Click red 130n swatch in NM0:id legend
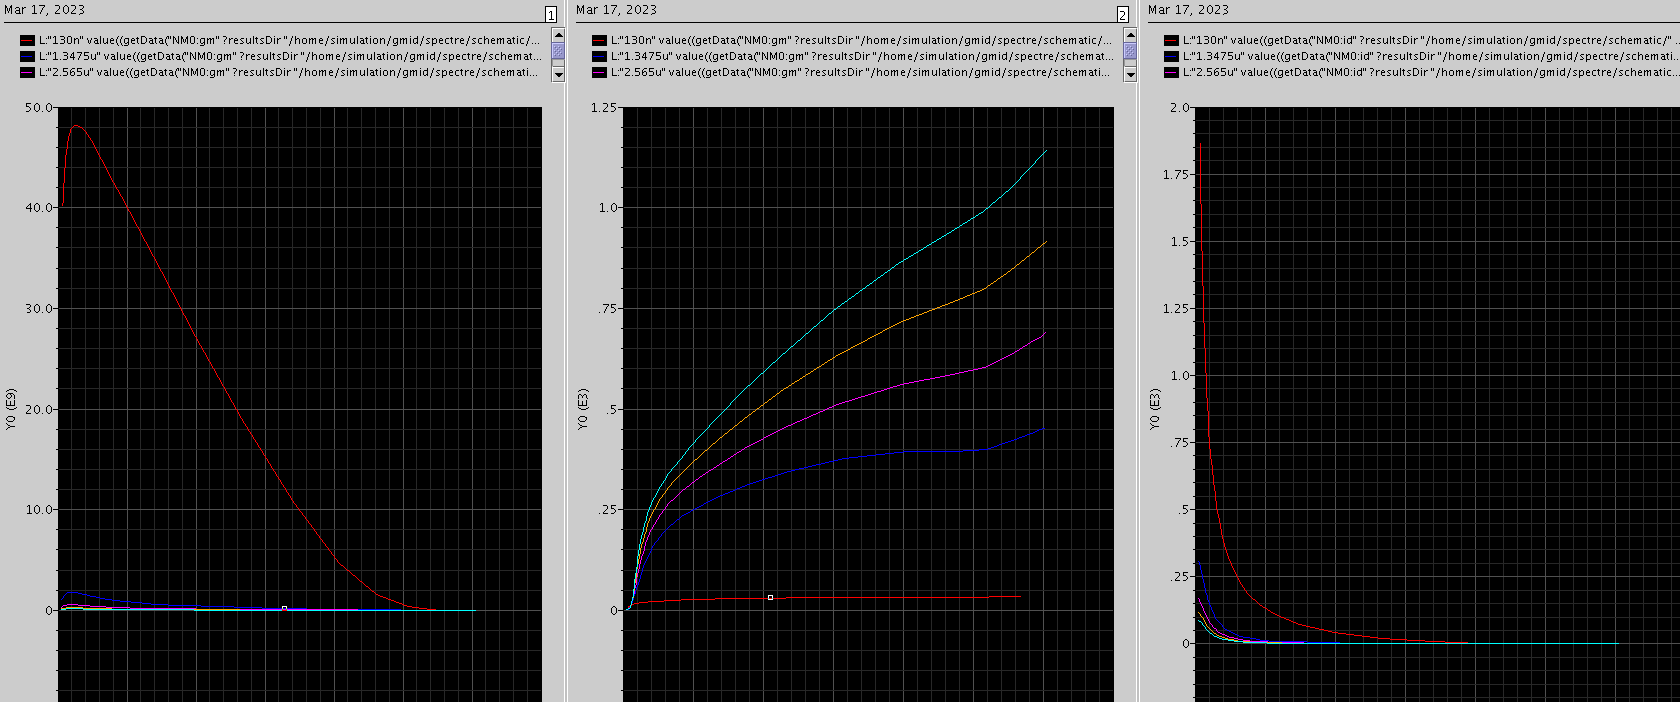 pyautogui.click(x=1172, y=41)
